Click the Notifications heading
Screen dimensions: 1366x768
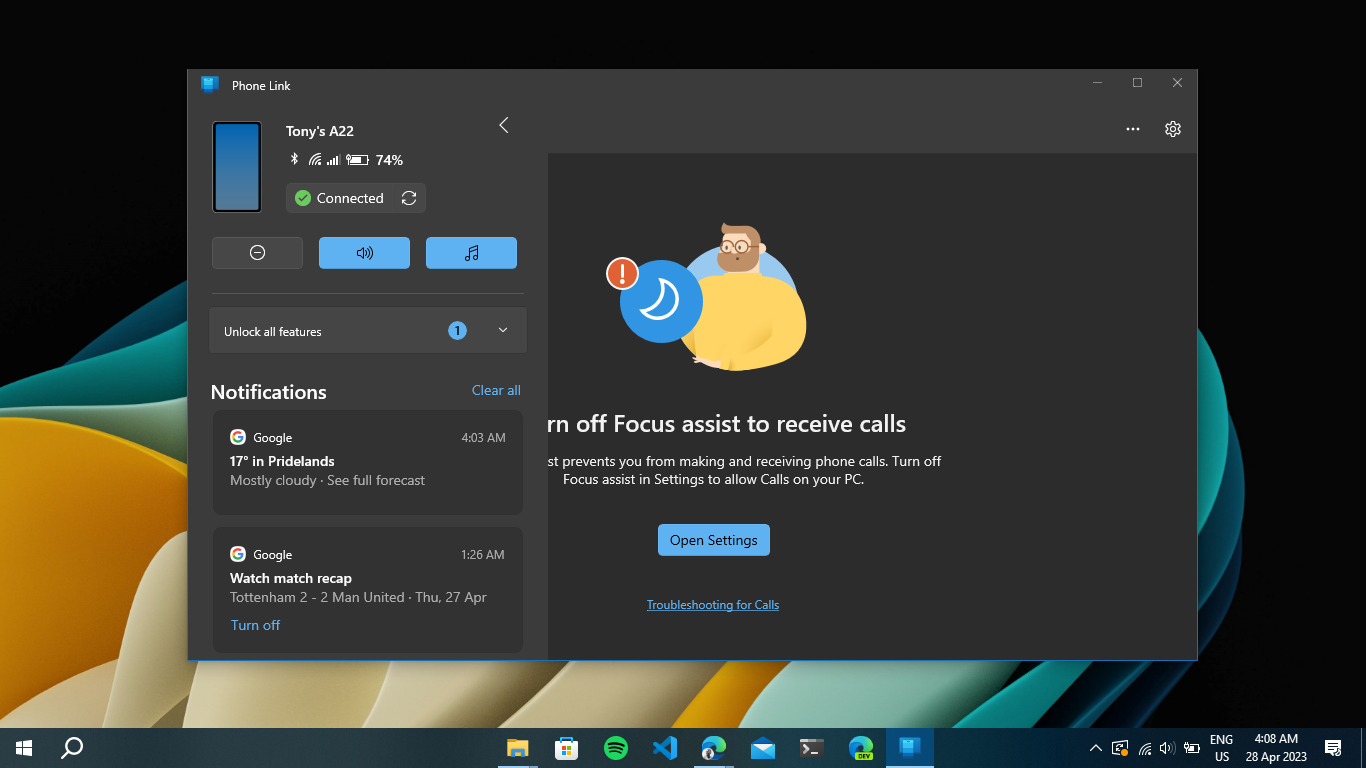point(269,392)
